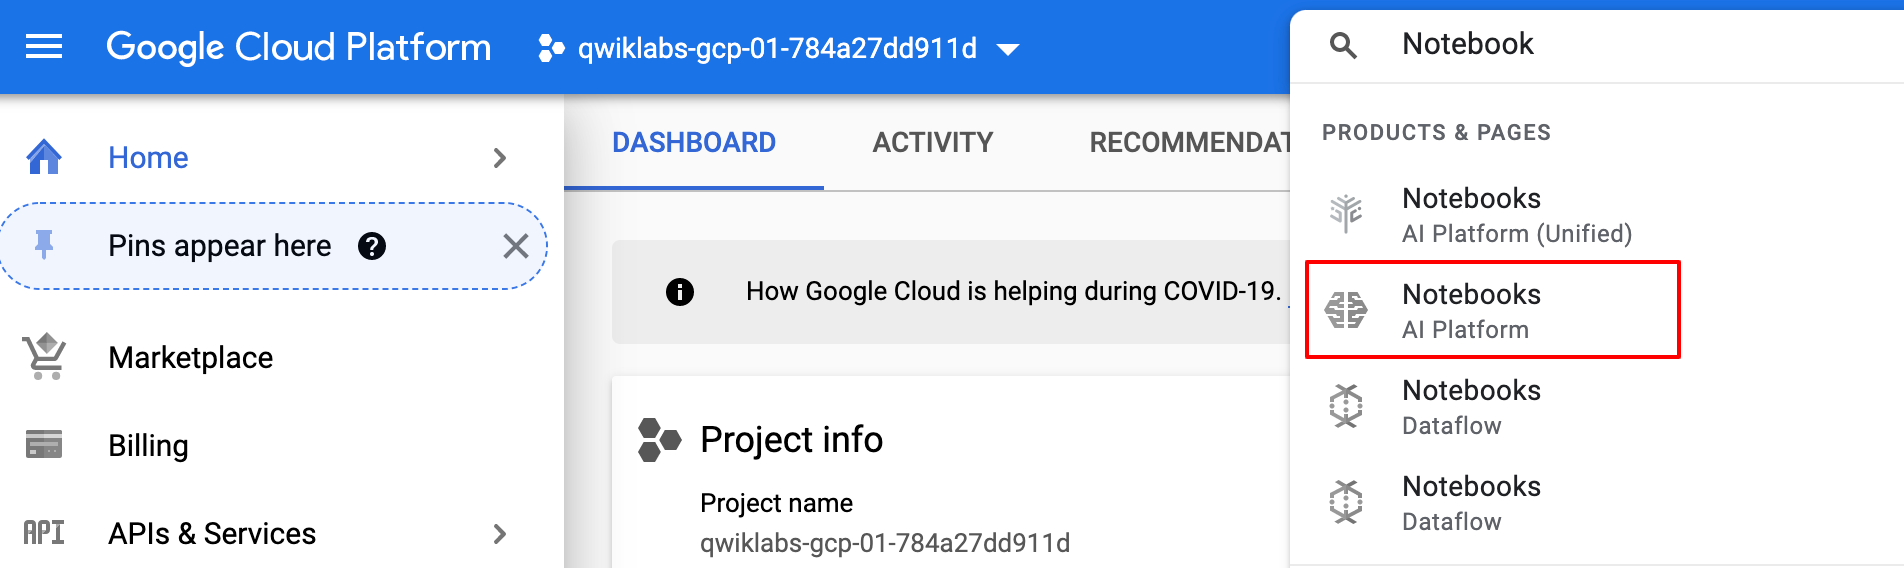
Task: Click the help question mark icon
Action: tap(372, 246)
